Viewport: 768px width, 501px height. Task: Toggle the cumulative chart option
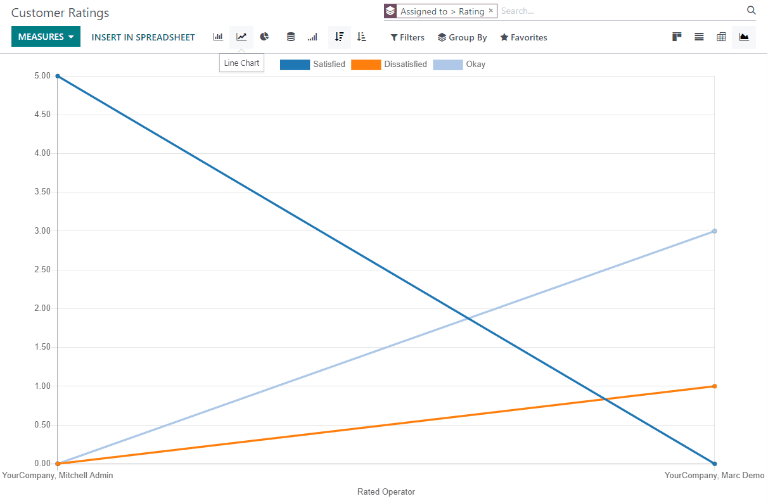tap(313, 37)
